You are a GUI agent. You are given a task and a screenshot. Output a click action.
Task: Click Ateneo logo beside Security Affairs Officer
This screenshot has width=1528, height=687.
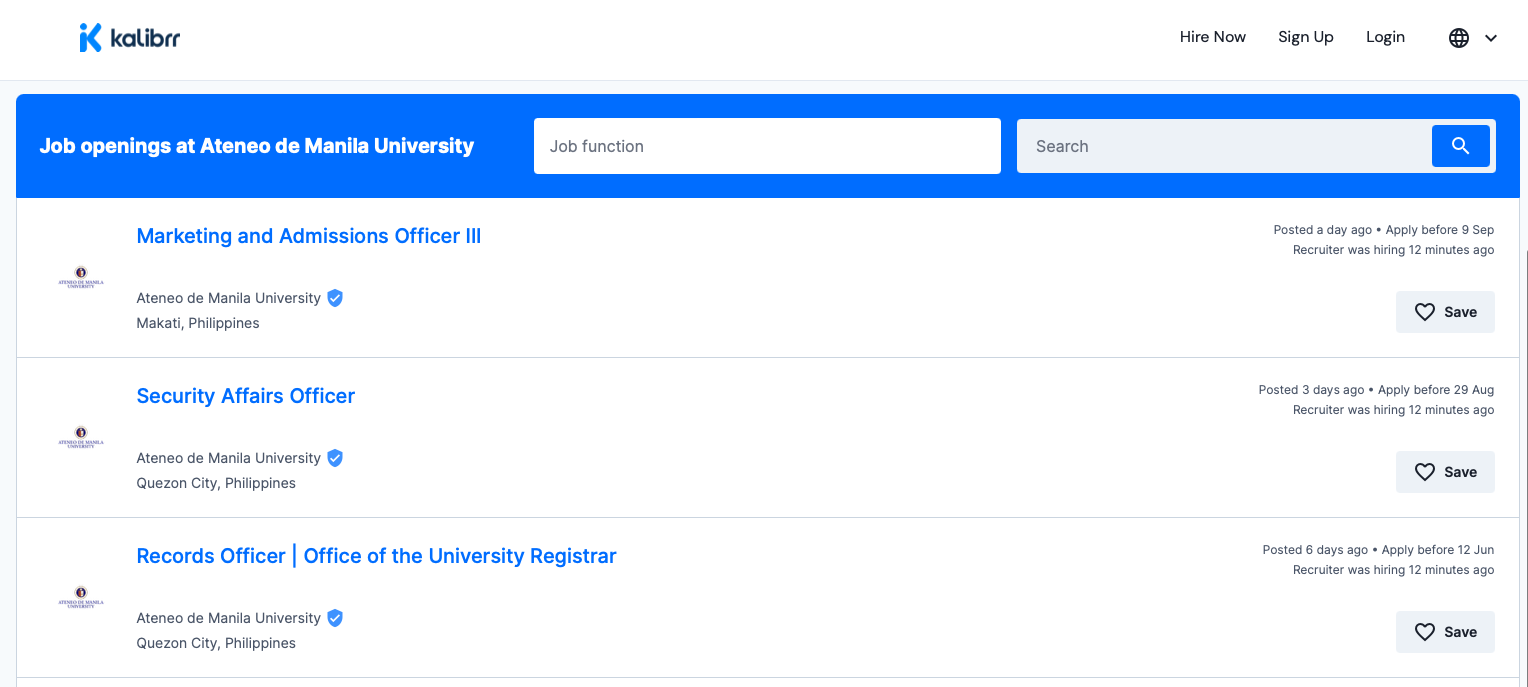[x=81, y=437]
